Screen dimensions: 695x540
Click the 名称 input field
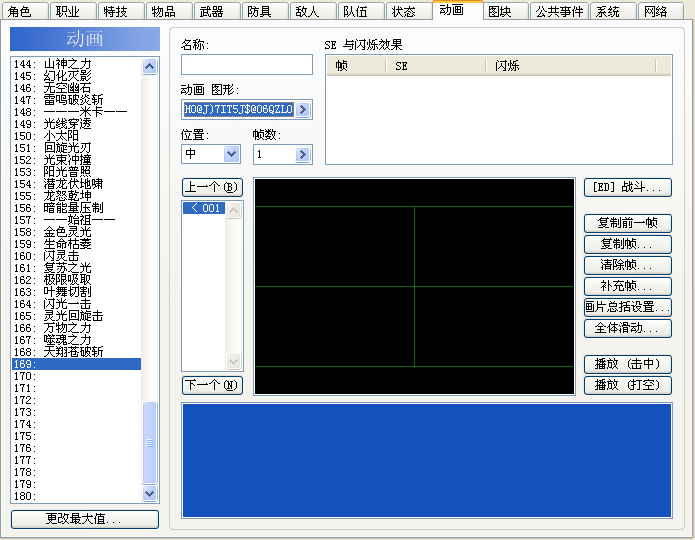click(x=247, y=65)
